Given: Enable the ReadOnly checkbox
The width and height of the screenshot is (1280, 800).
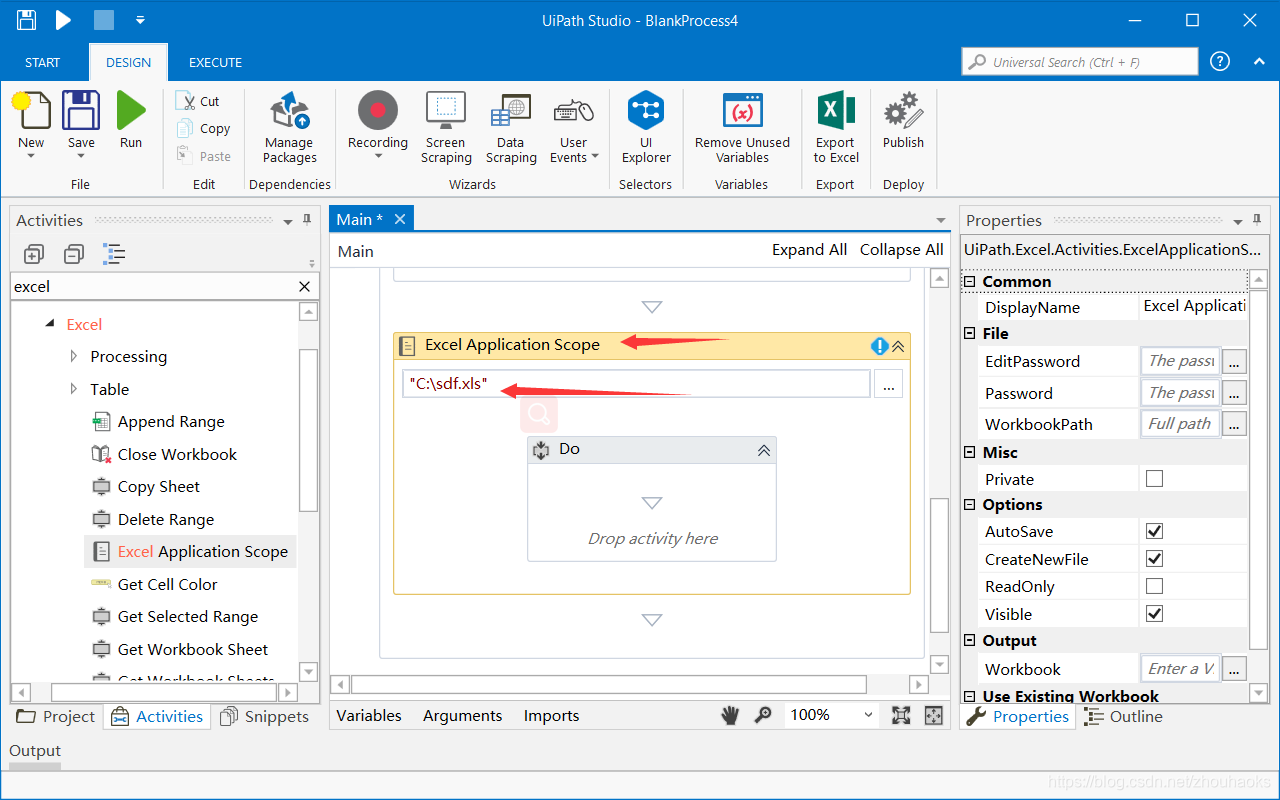Looking at the screenshot, I should pos(1155,586).
